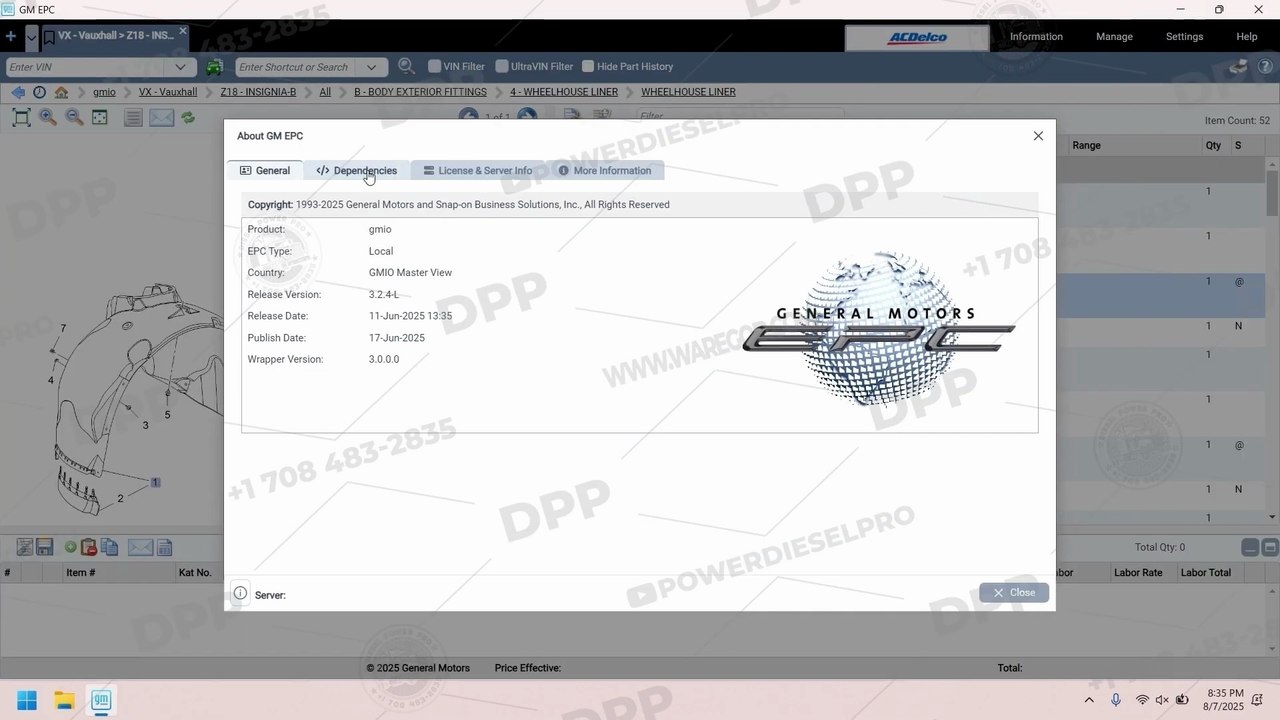This screenshot has height=720, width=1280.
Task: Email the illustration via envelope icon
Action: coord(161,118)
